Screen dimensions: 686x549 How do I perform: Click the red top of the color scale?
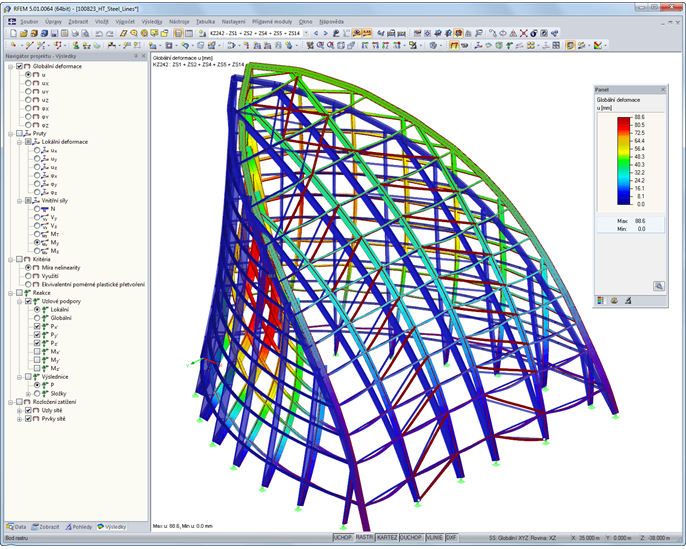624,121
